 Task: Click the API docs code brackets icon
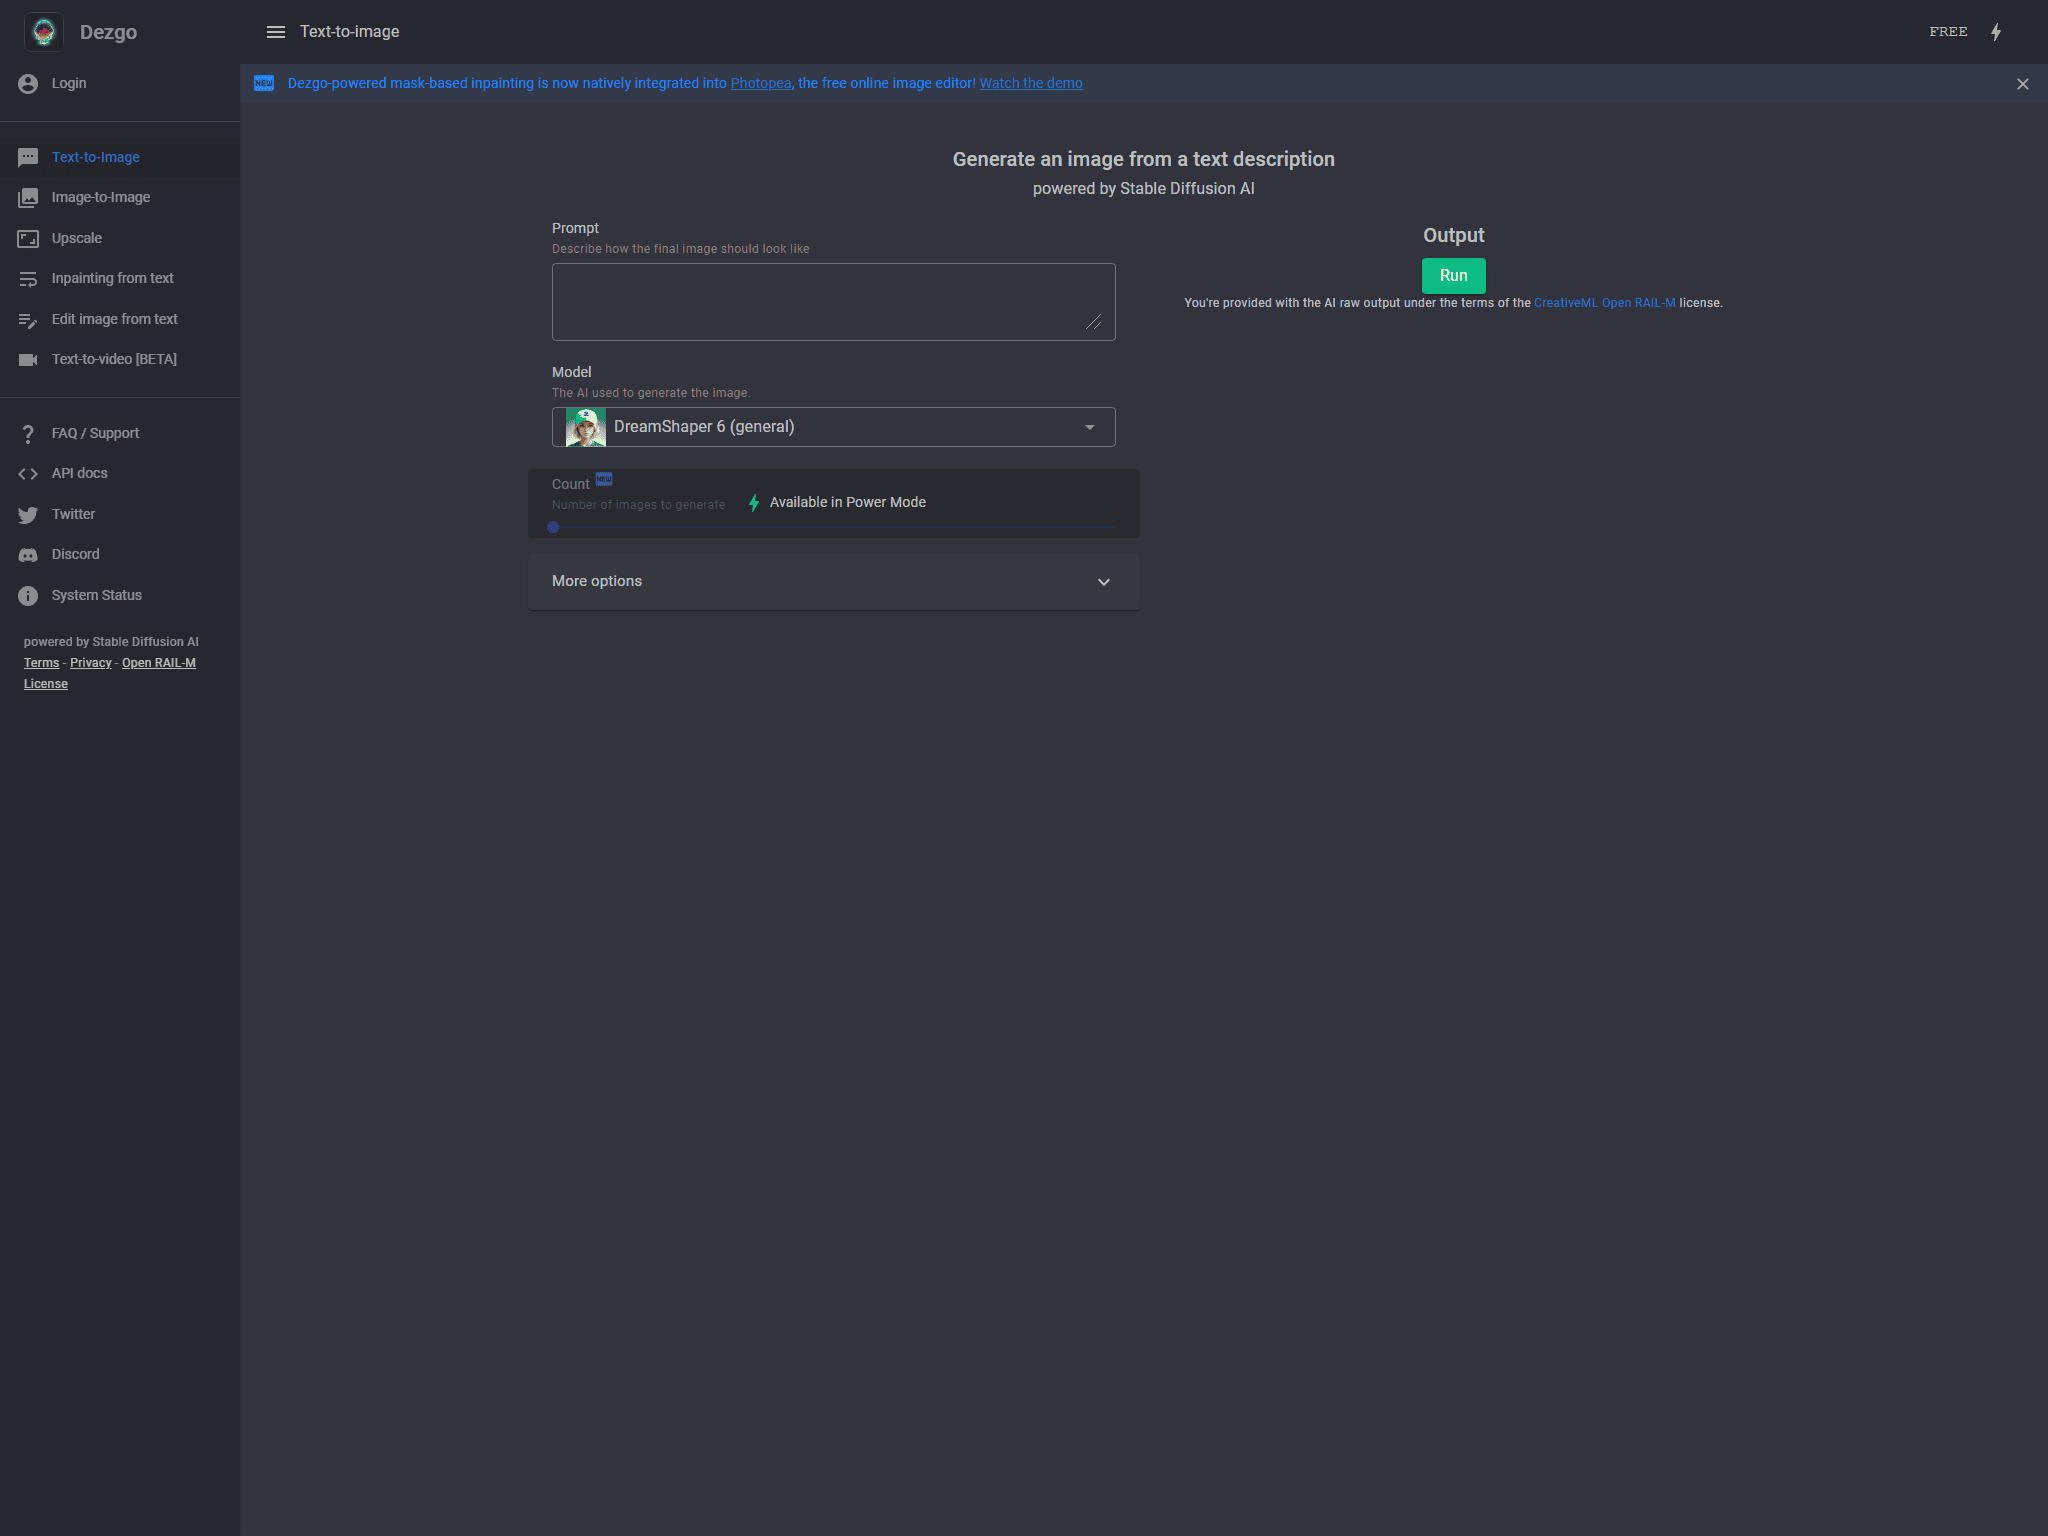click(28, 474)
